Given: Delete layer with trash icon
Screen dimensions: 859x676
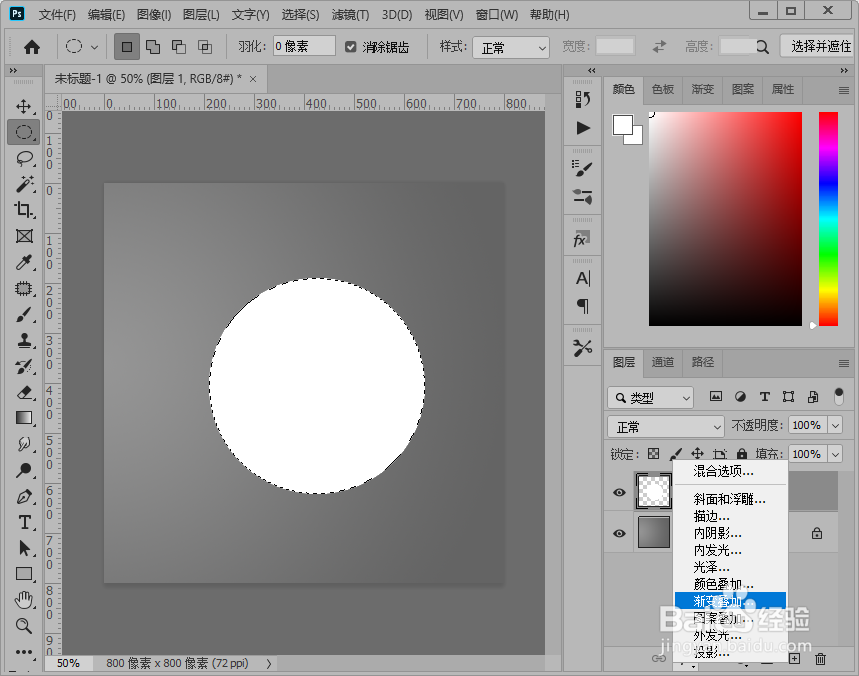Looking at the screenshot, I should pyautogui.click(x=820, y=658).
